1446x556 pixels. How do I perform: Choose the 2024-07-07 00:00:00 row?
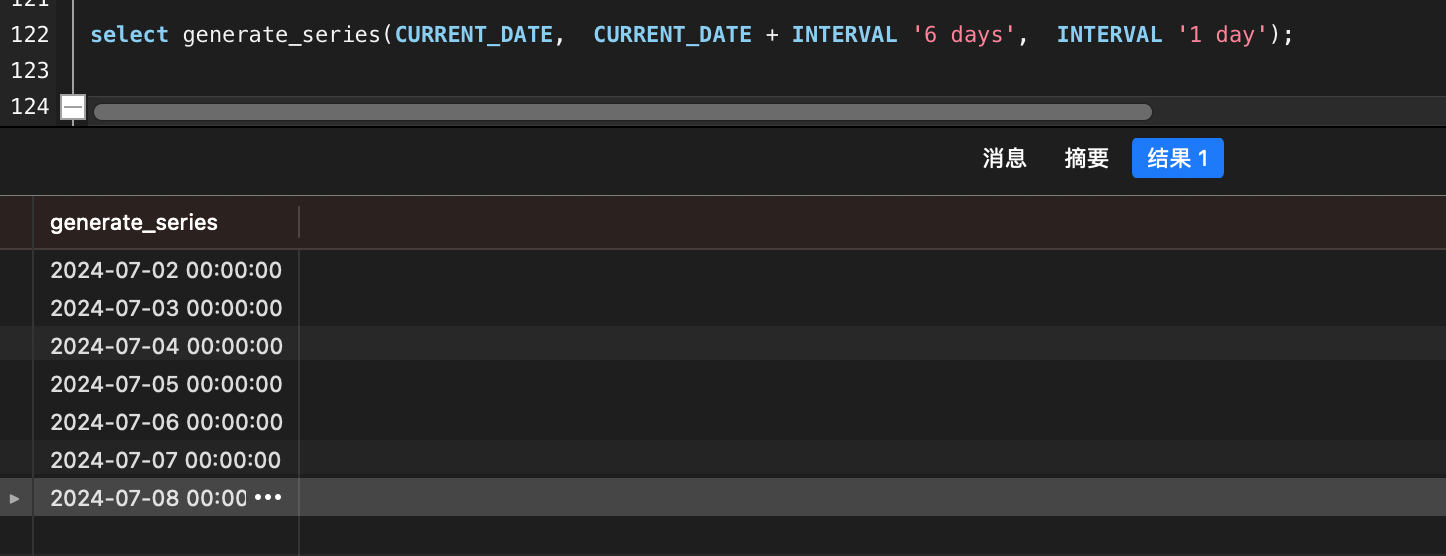pyautogui.click(x=166, y=460)
